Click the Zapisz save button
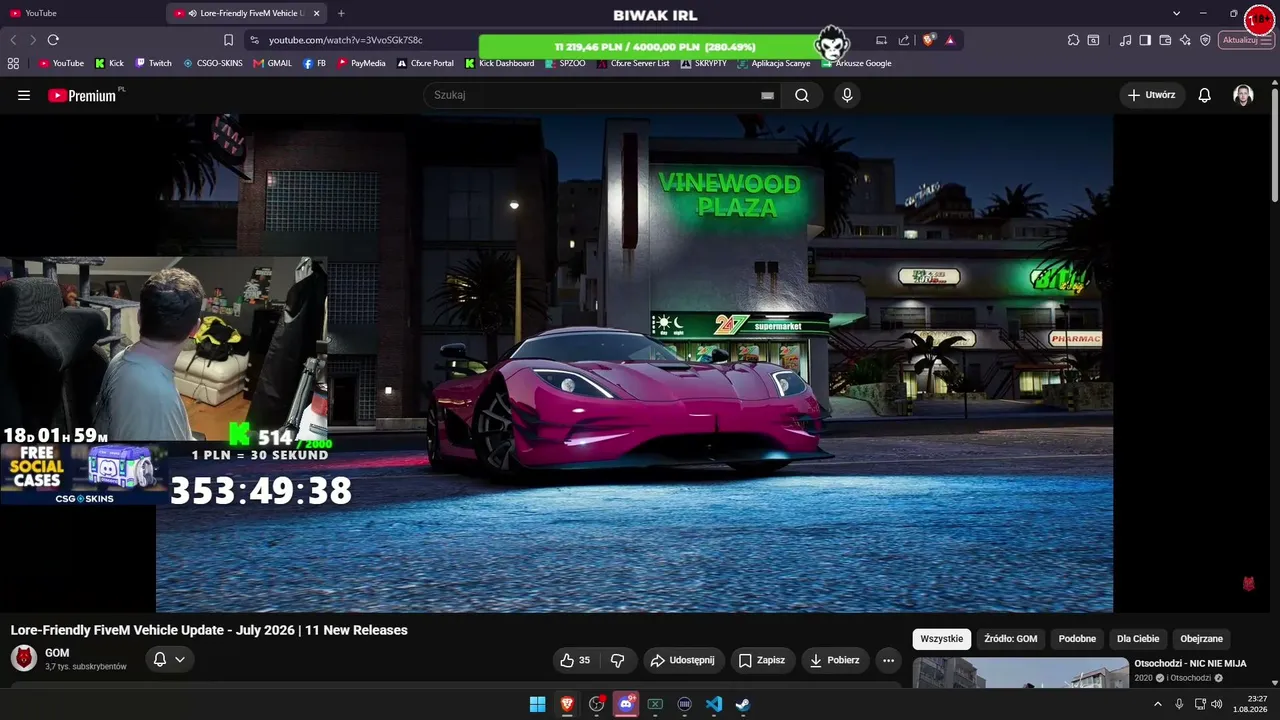The height and width of the screenshot is (720, 1280). click(x=762, y=660)
